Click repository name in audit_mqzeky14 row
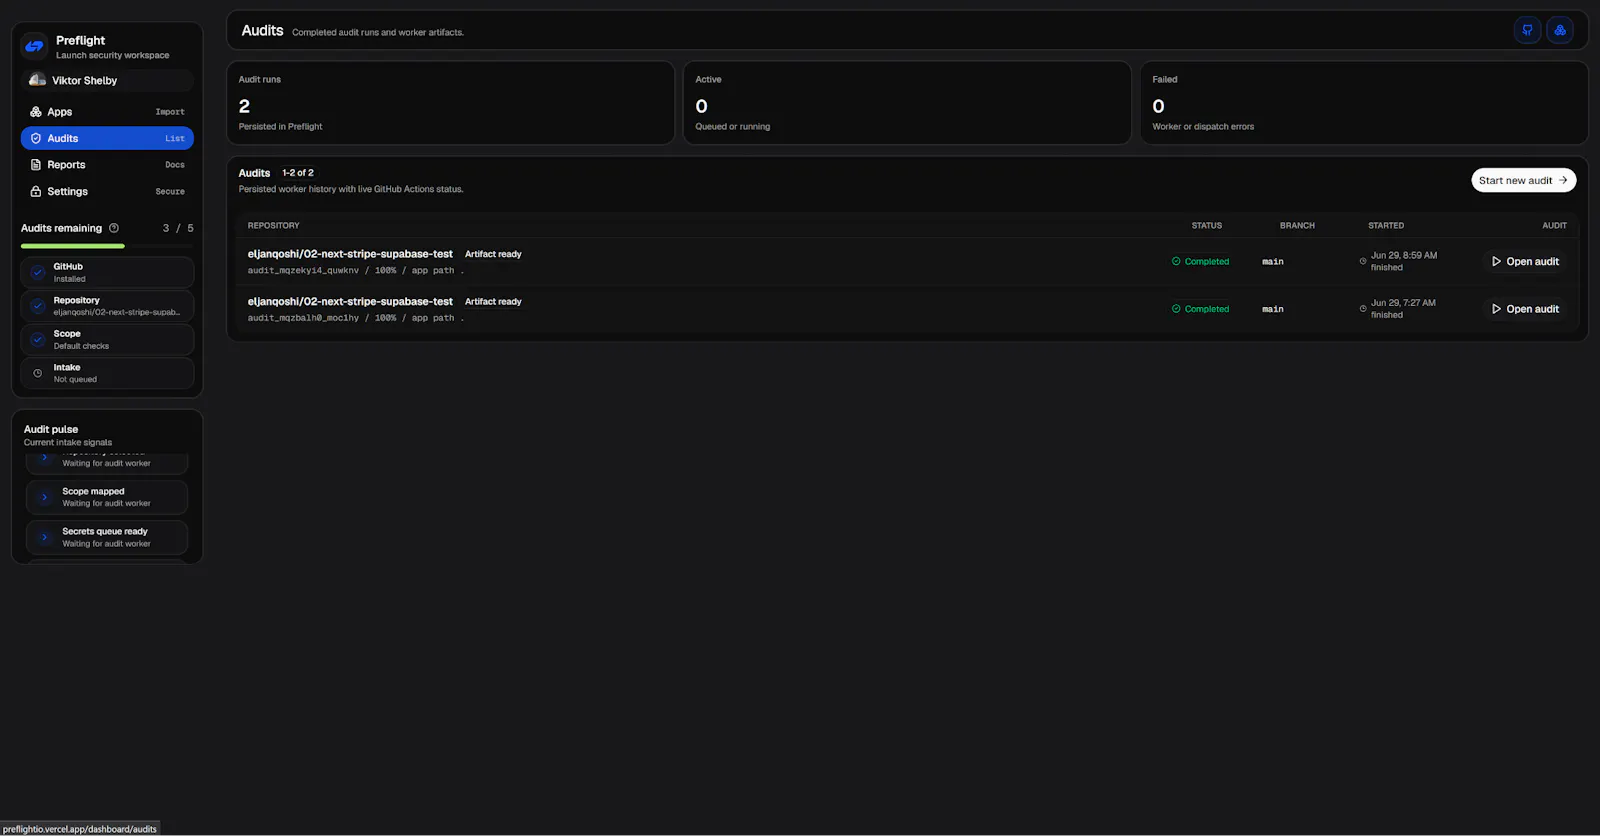 click(350, 254)
